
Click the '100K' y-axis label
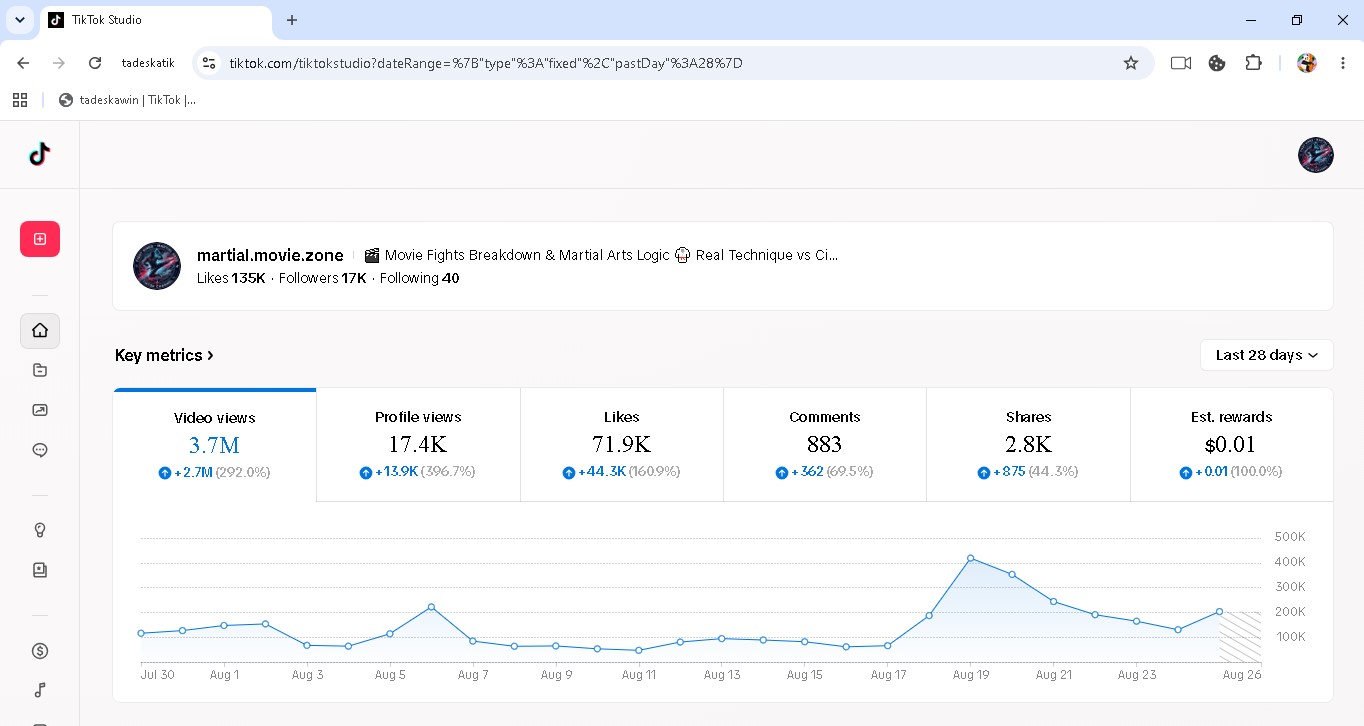tap(1290, 637)
